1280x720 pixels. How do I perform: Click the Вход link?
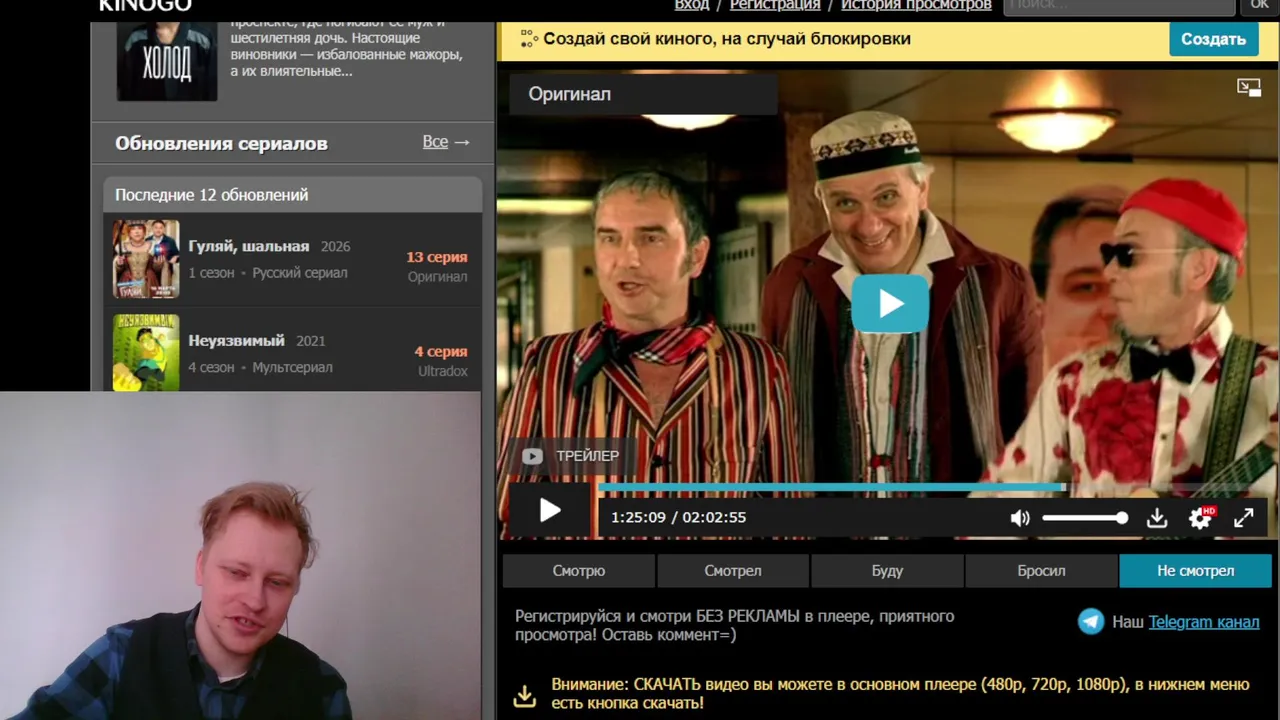click(x=692, y=5)
